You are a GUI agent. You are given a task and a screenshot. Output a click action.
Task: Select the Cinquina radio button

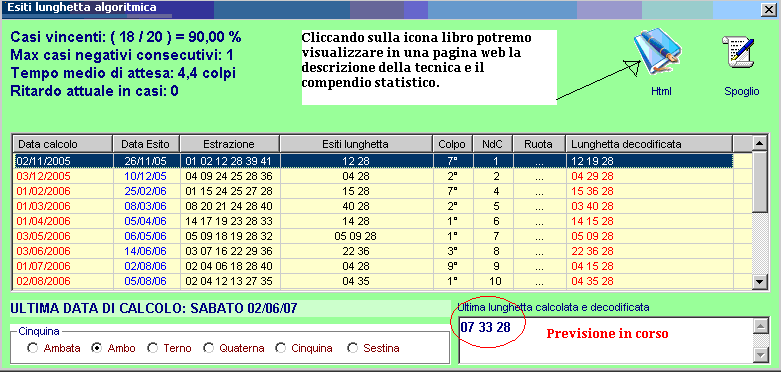coord(281,348)
